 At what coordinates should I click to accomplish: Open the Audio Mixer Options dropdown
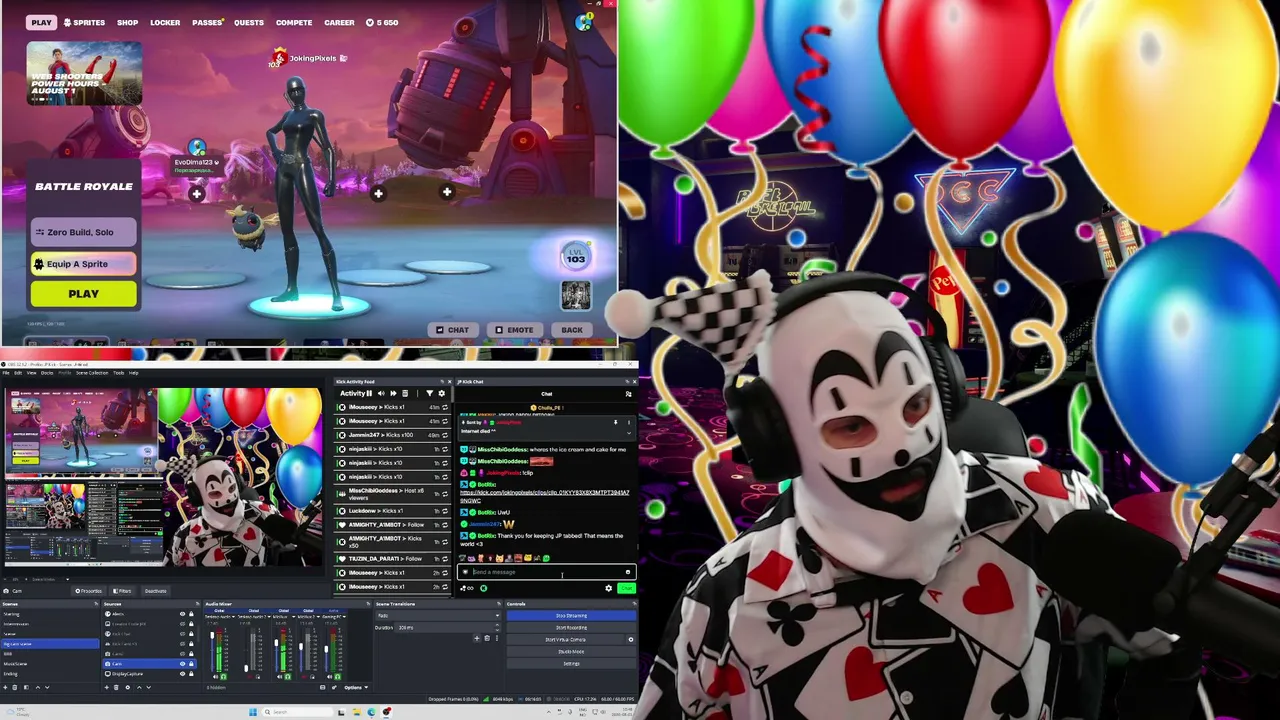(356, 687)
